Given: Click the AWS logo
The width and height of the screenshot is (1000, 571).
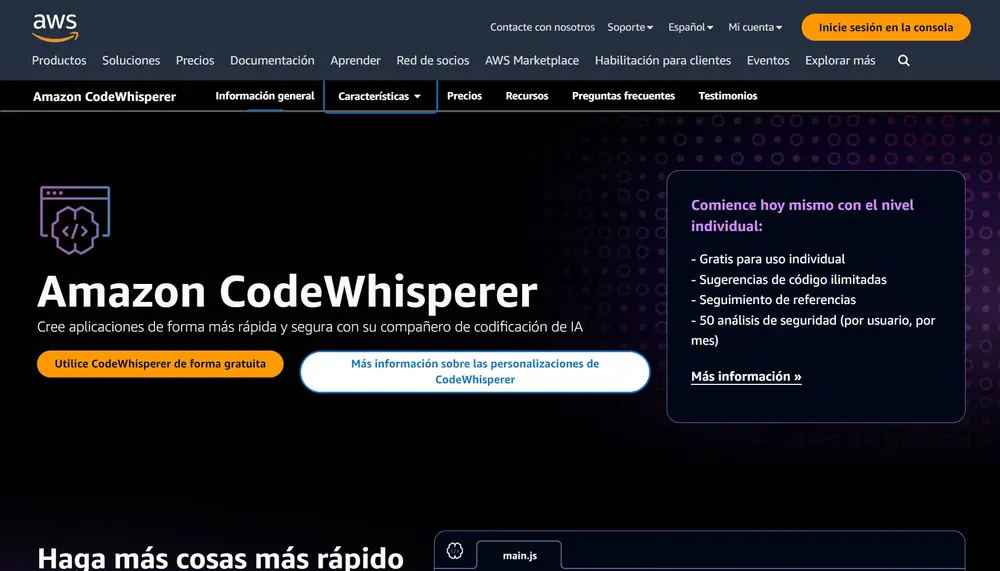Looking at the screenshot, I should [x=55, y=28].
